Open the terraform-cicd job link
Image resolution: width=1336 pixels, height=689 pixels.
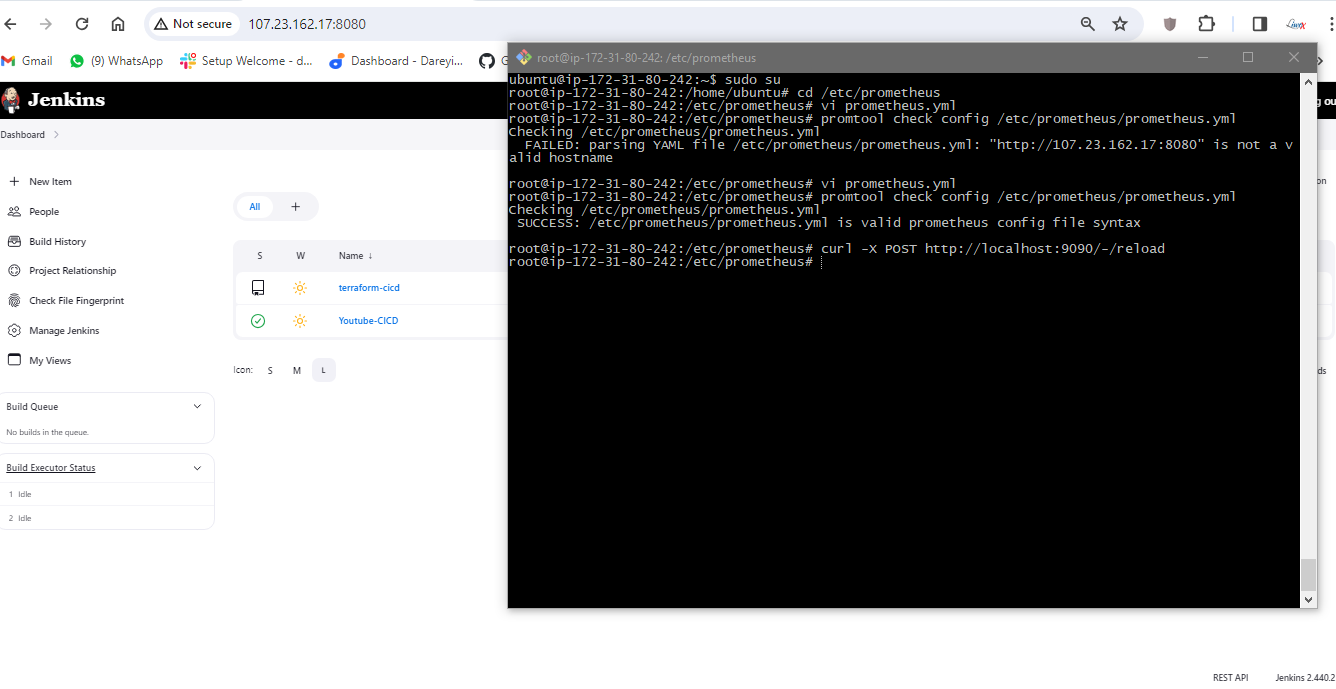click(369, 288)
